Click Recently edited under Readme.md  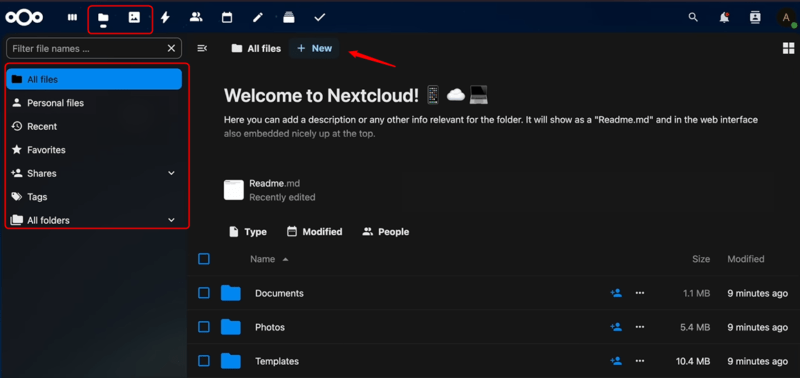click(x=282, y=197)
